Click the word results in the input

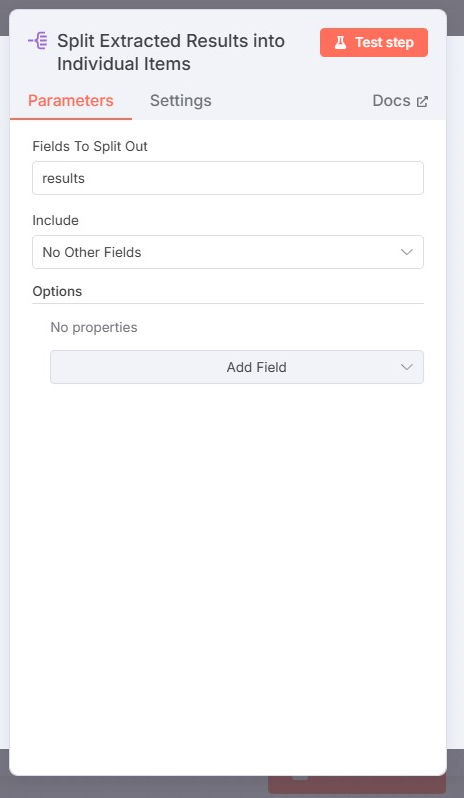coord(63,179)
